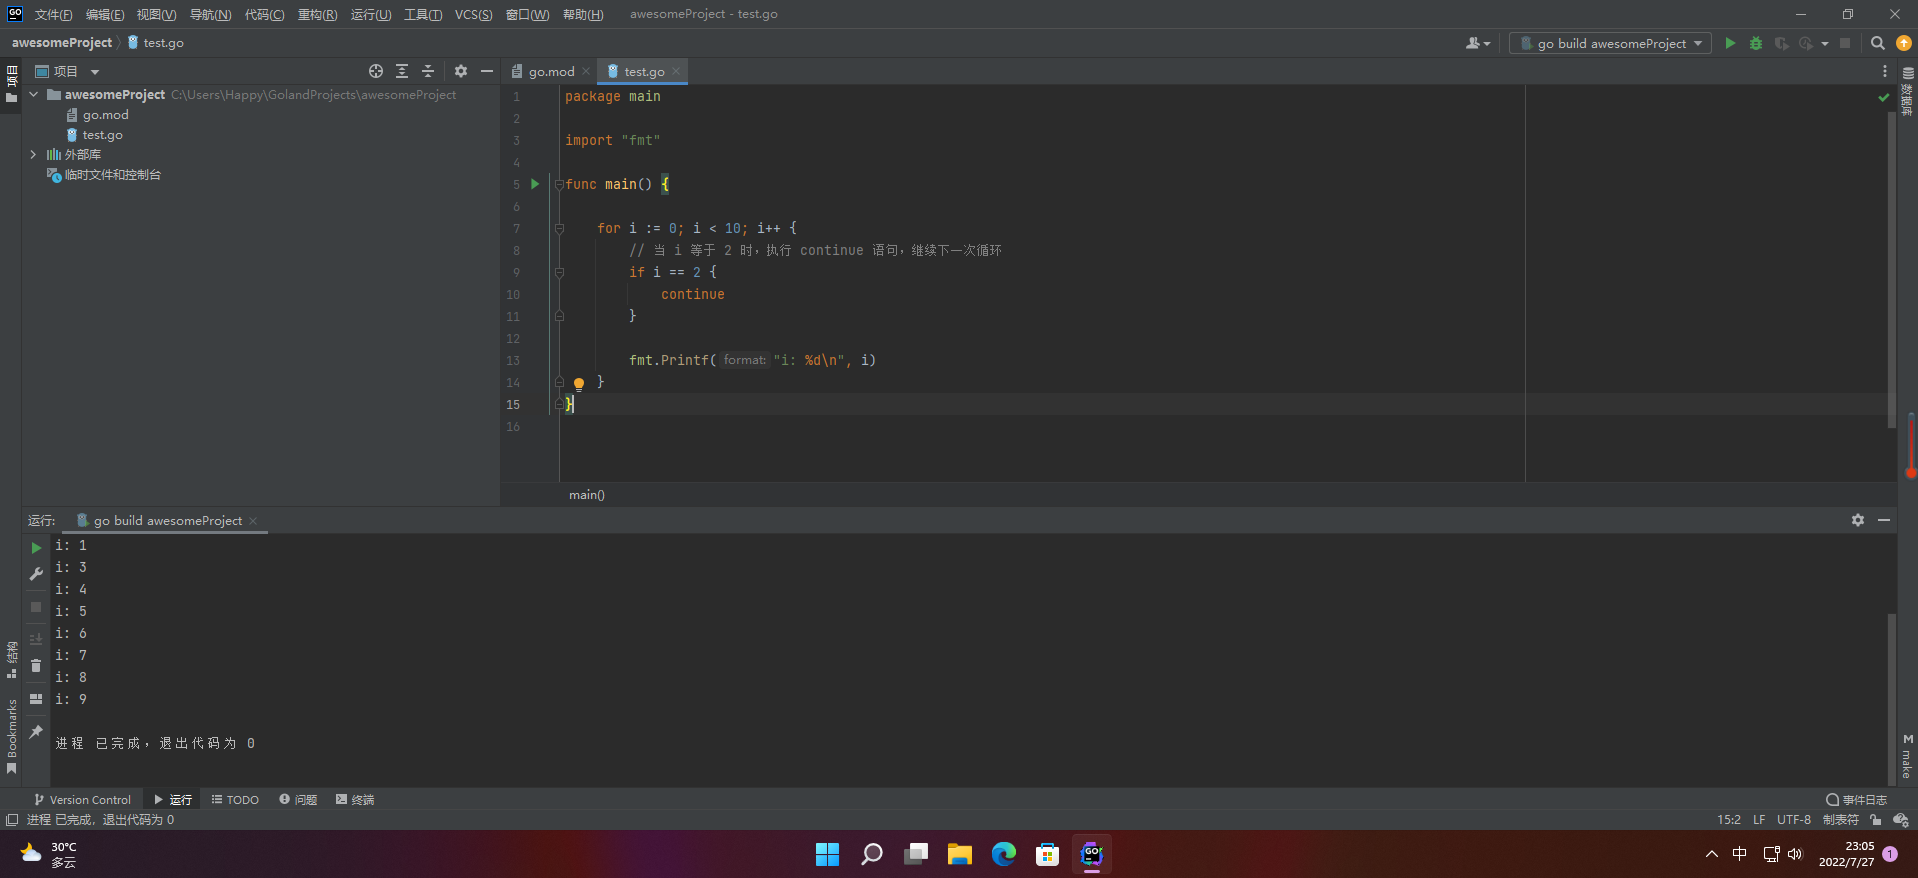This screenshot has width=1918, height=878.
Task: Rerun program from the Run panel
Action: pyautogui.click(x=36, y=548)
